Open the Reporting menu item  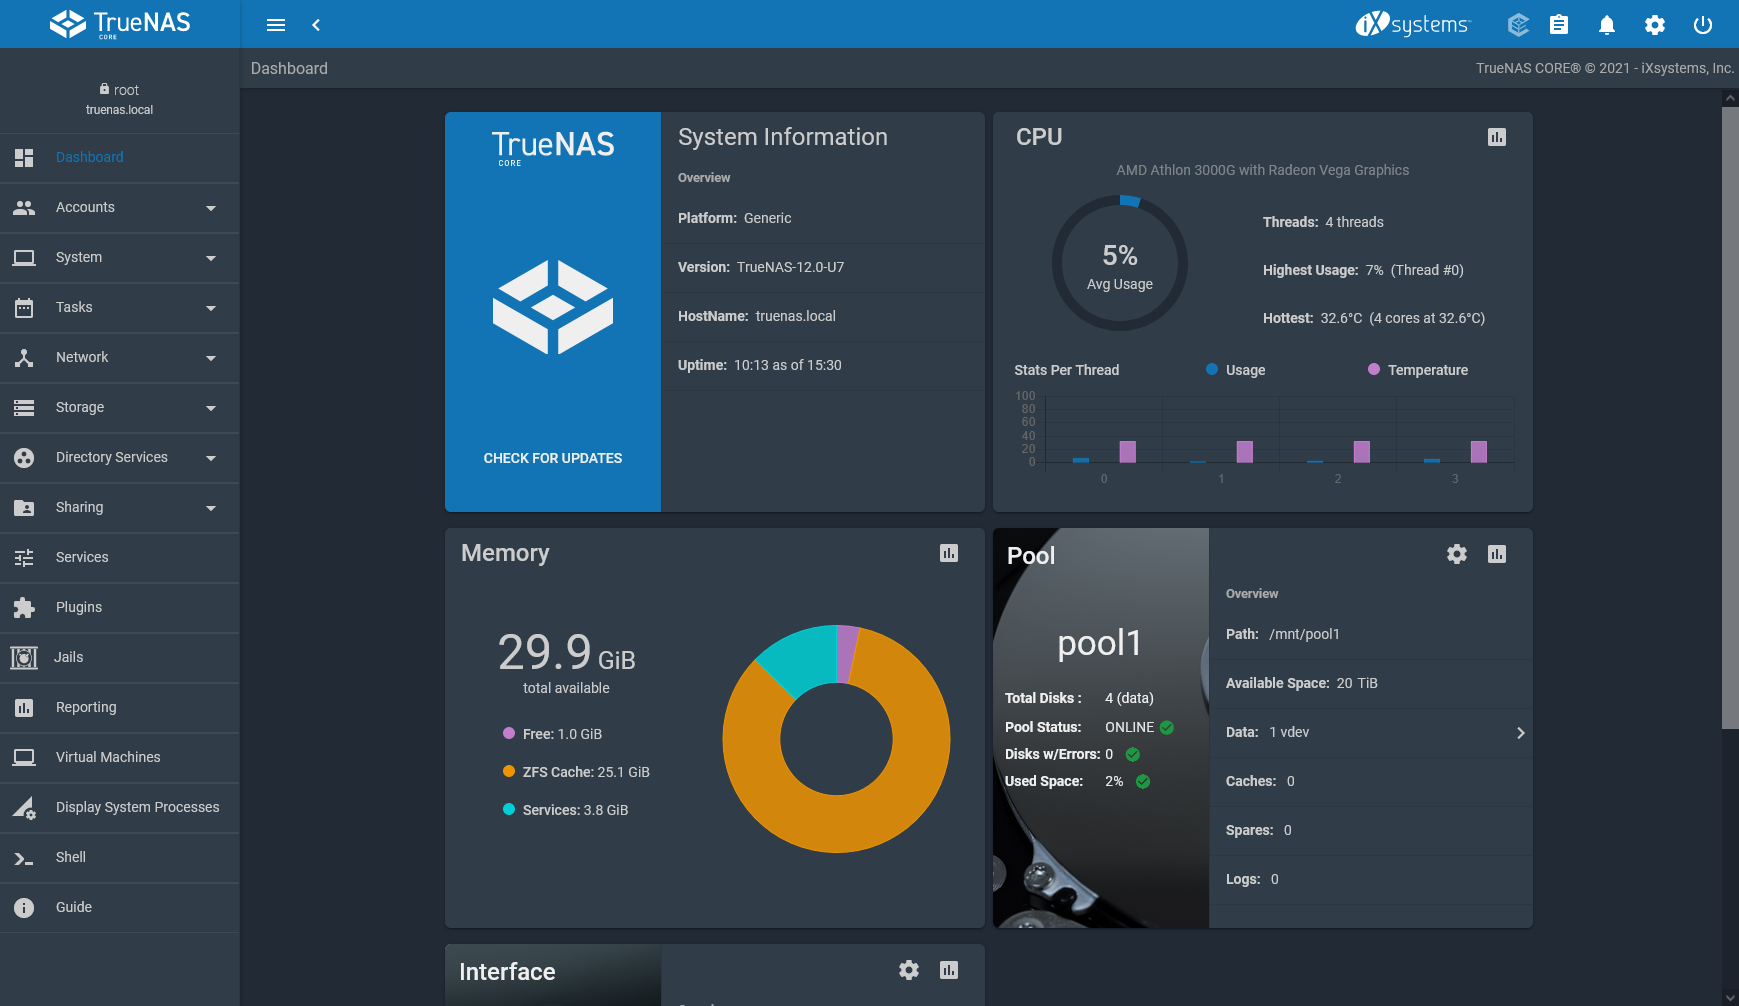coord(120,708)
